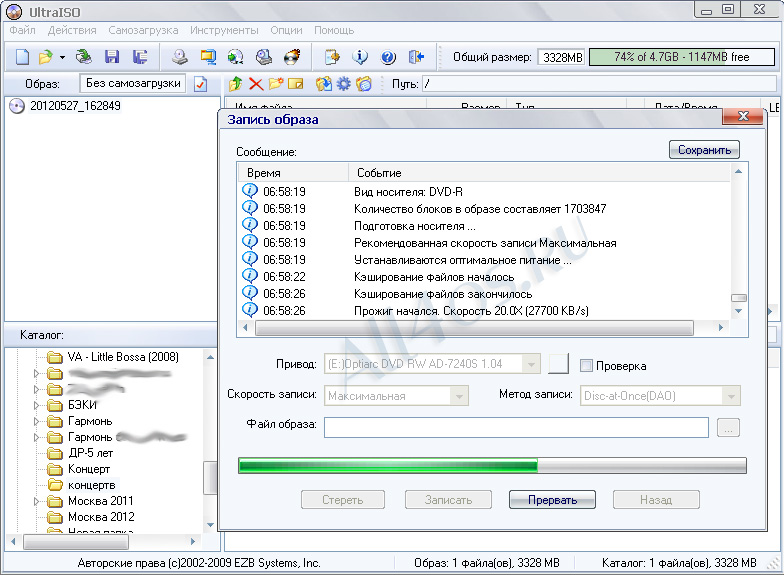Click the Save floppy disk icon
Viewport: 784px width, 575px height.
point(112,56)
